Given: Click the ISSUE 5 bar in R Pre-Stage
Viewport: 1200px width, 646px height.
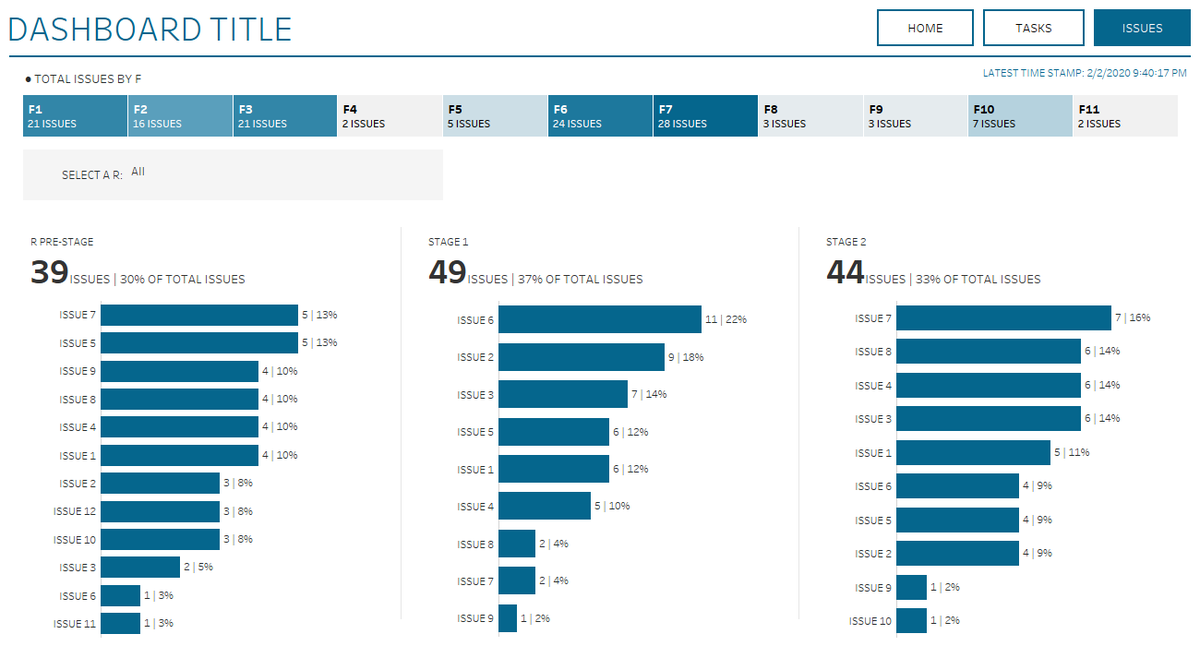Looking at the screenshot, I should click(199, 343).
